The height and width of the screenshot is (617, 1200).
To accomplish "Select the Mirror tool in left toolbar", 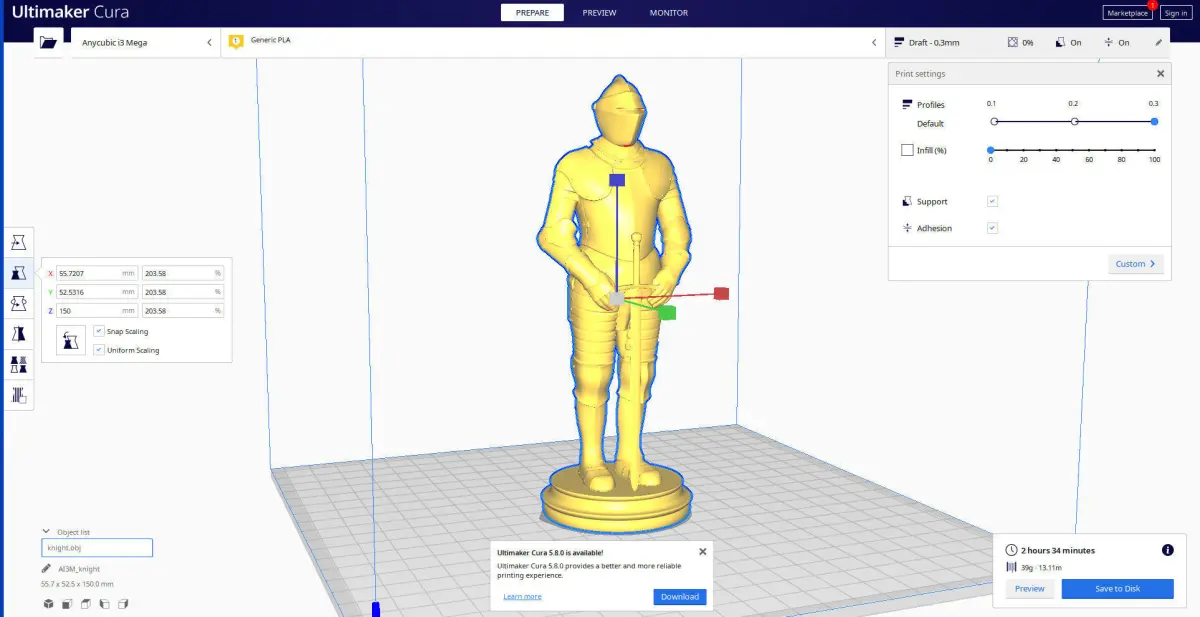I will point(18,334).
